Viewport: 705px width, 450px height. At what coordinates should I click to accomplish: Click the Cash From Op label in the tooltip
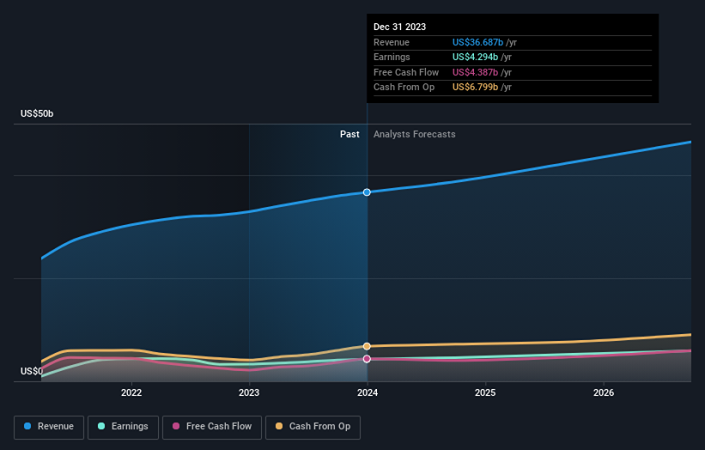click(404, 87)
